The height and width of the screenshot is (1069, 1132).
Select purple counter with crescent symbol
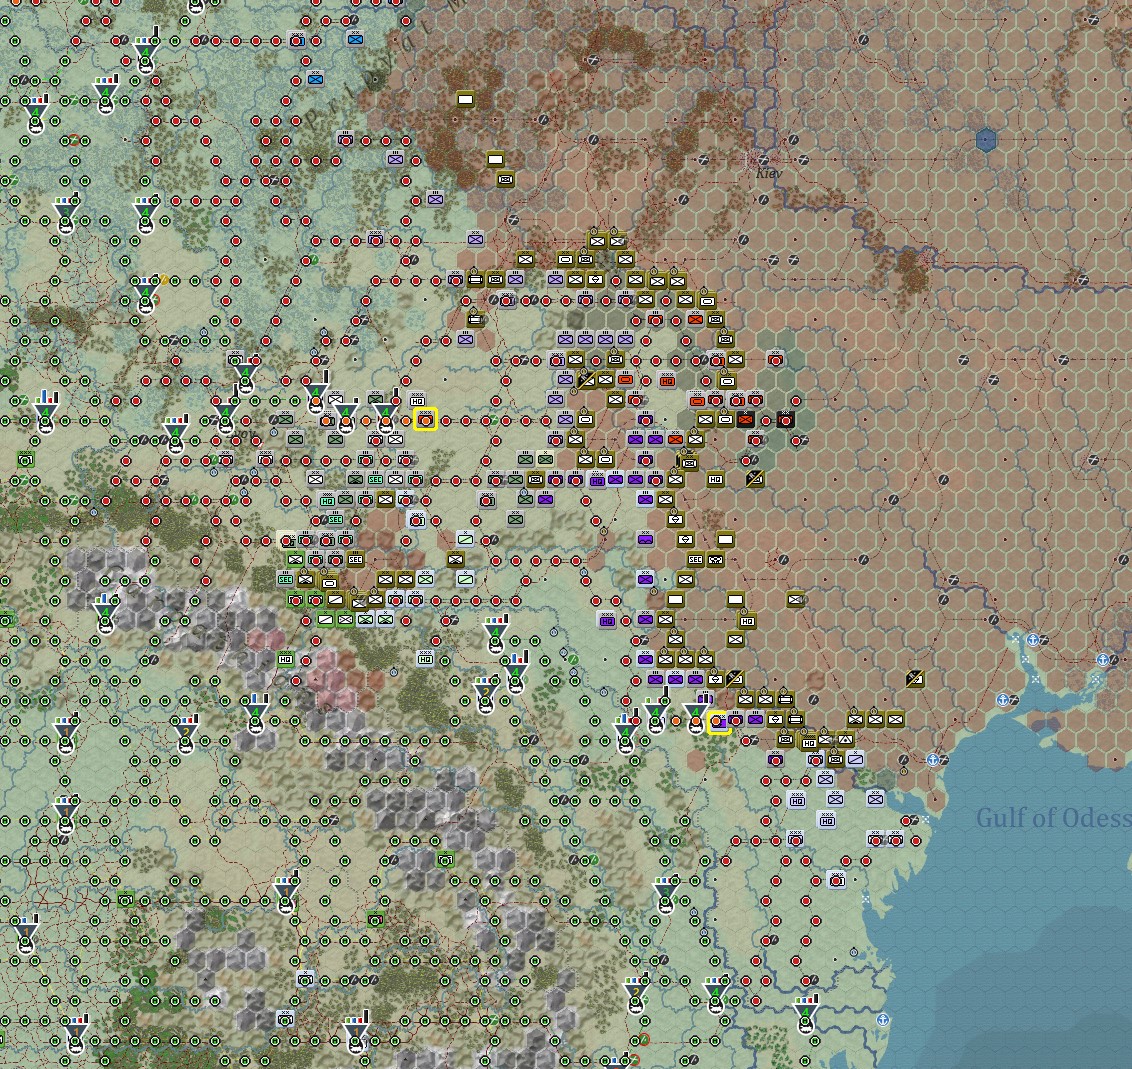645,538
